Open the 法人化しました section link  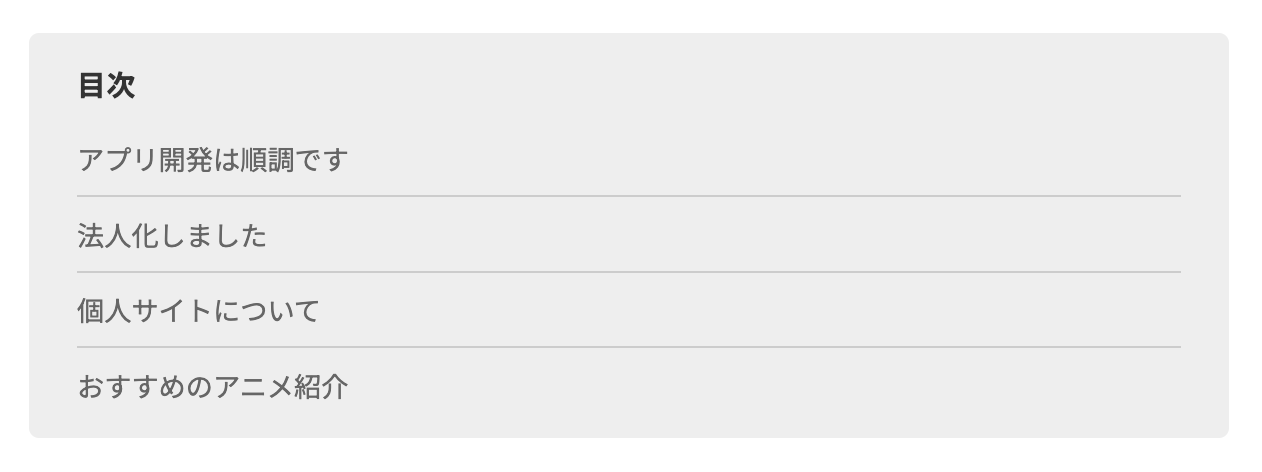click(172, 236)
